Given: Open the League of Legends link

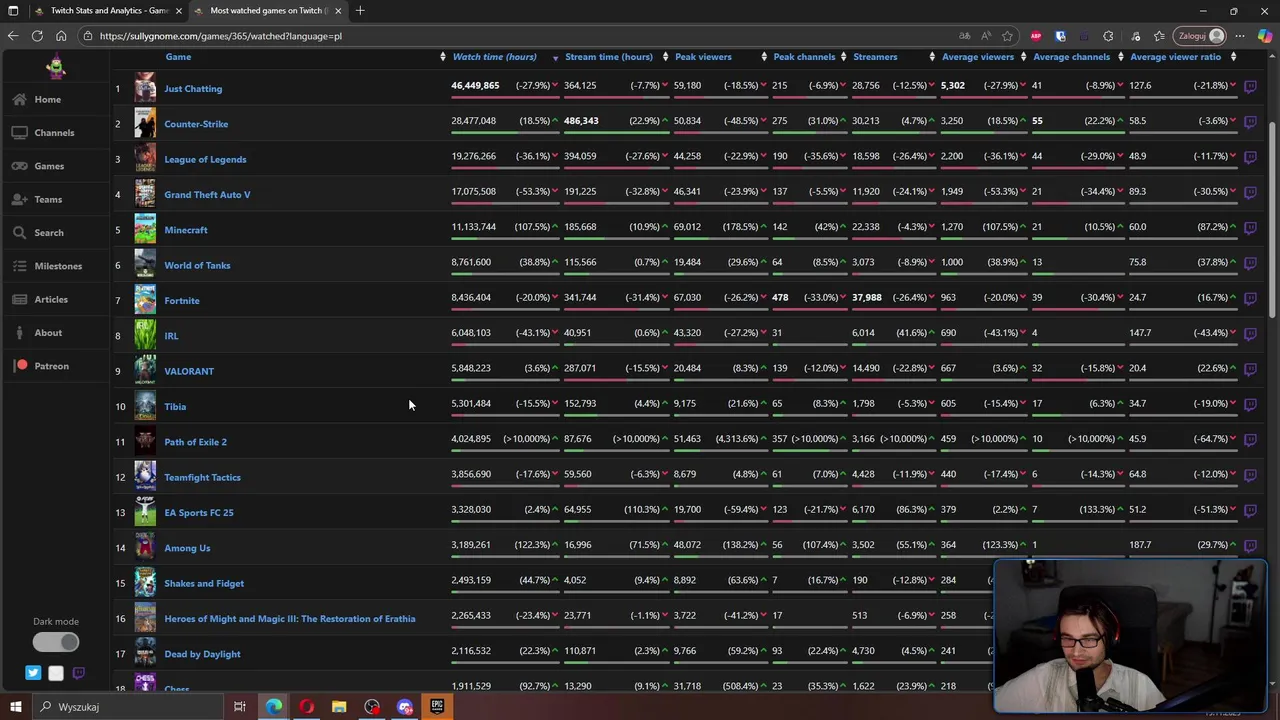Looking at the screenshot, I should point(205,159).
